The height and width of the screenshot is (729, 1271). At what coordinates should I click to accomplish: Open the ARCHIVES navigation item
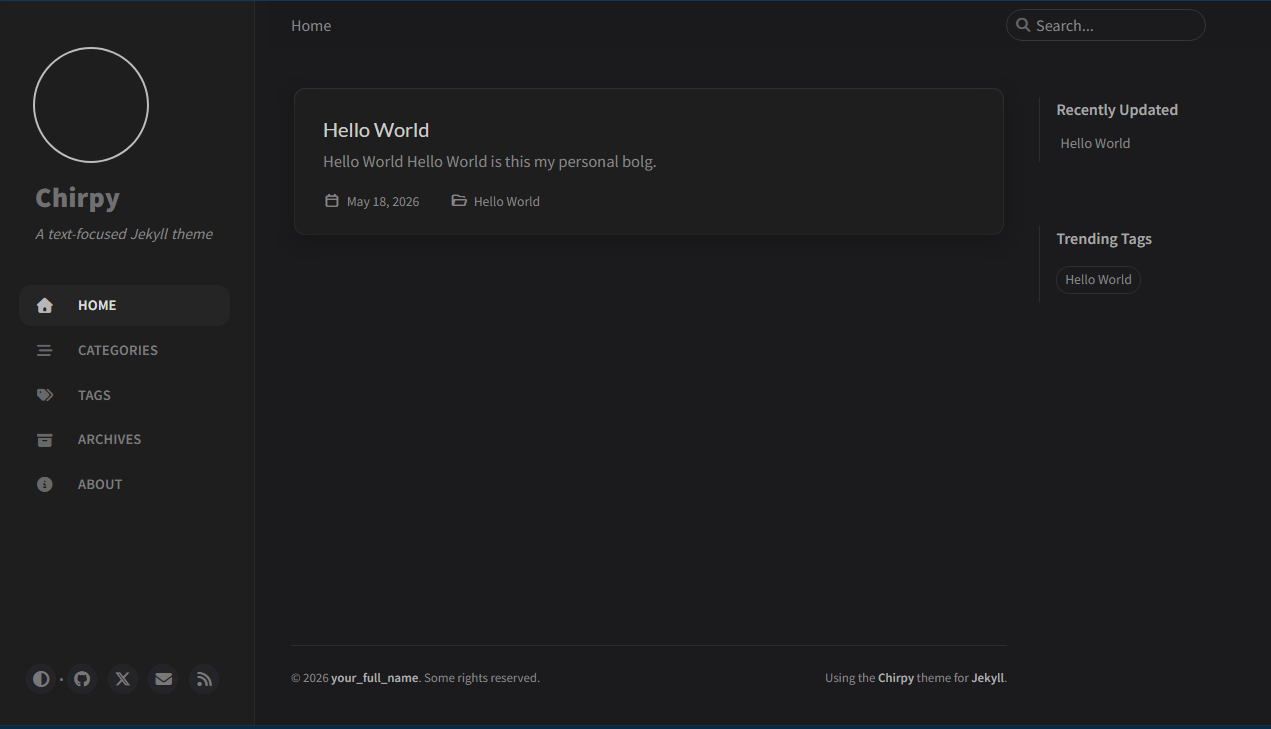click(x=125, y=440)
